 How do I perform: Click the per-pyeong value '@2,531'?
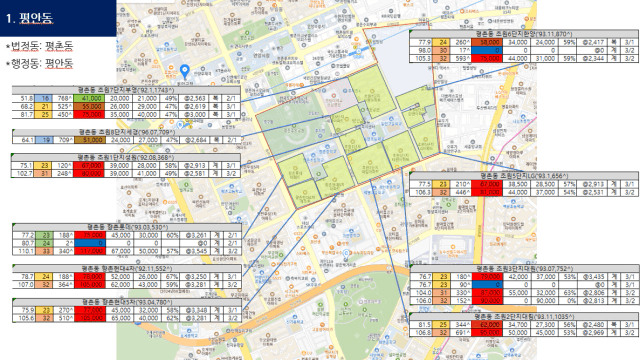pyautogui.click(x=592, y=192)
